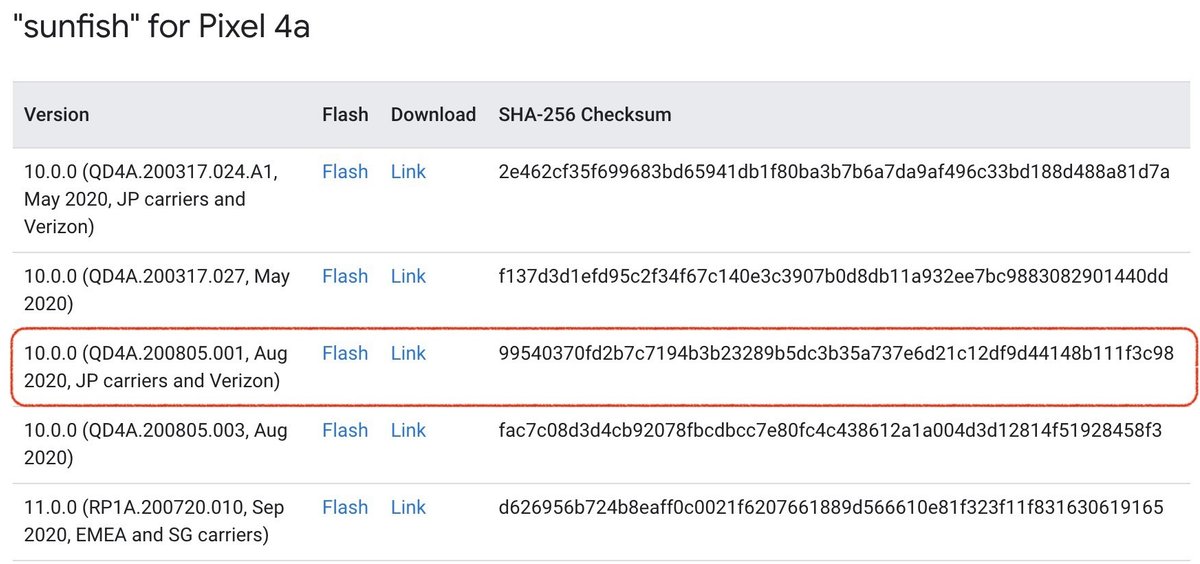
Task: Click the SHA-256 Checksum column header
Action: (x=585, y=114)
